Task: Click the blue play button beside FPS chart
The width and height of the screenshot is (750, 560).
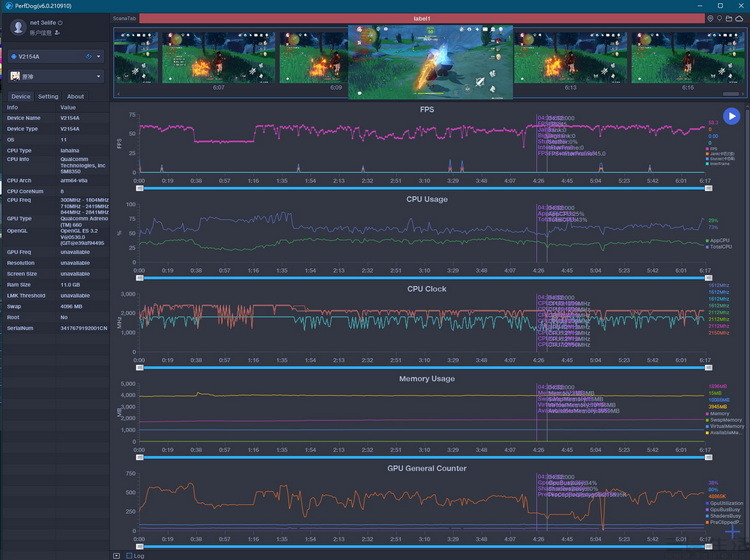Action: click(x=732, y=116)
